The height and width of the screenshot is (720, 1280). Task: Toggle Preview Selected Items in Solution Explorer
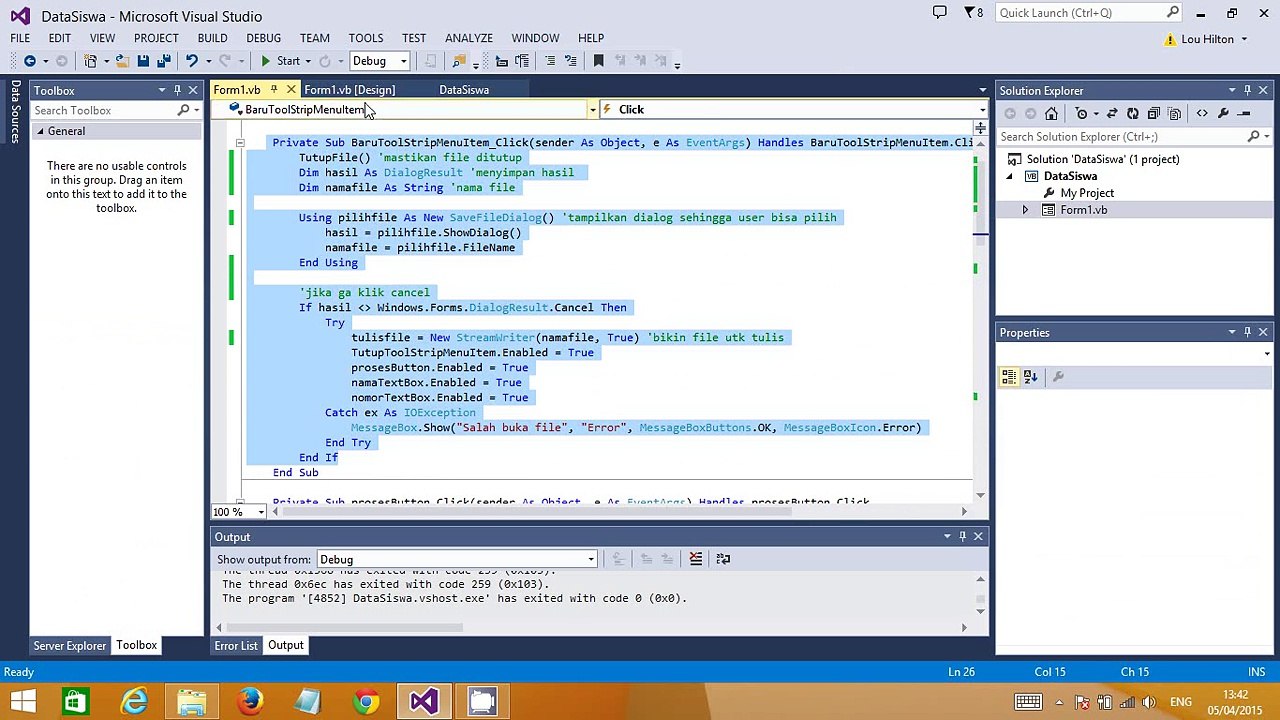point(1243,114)
